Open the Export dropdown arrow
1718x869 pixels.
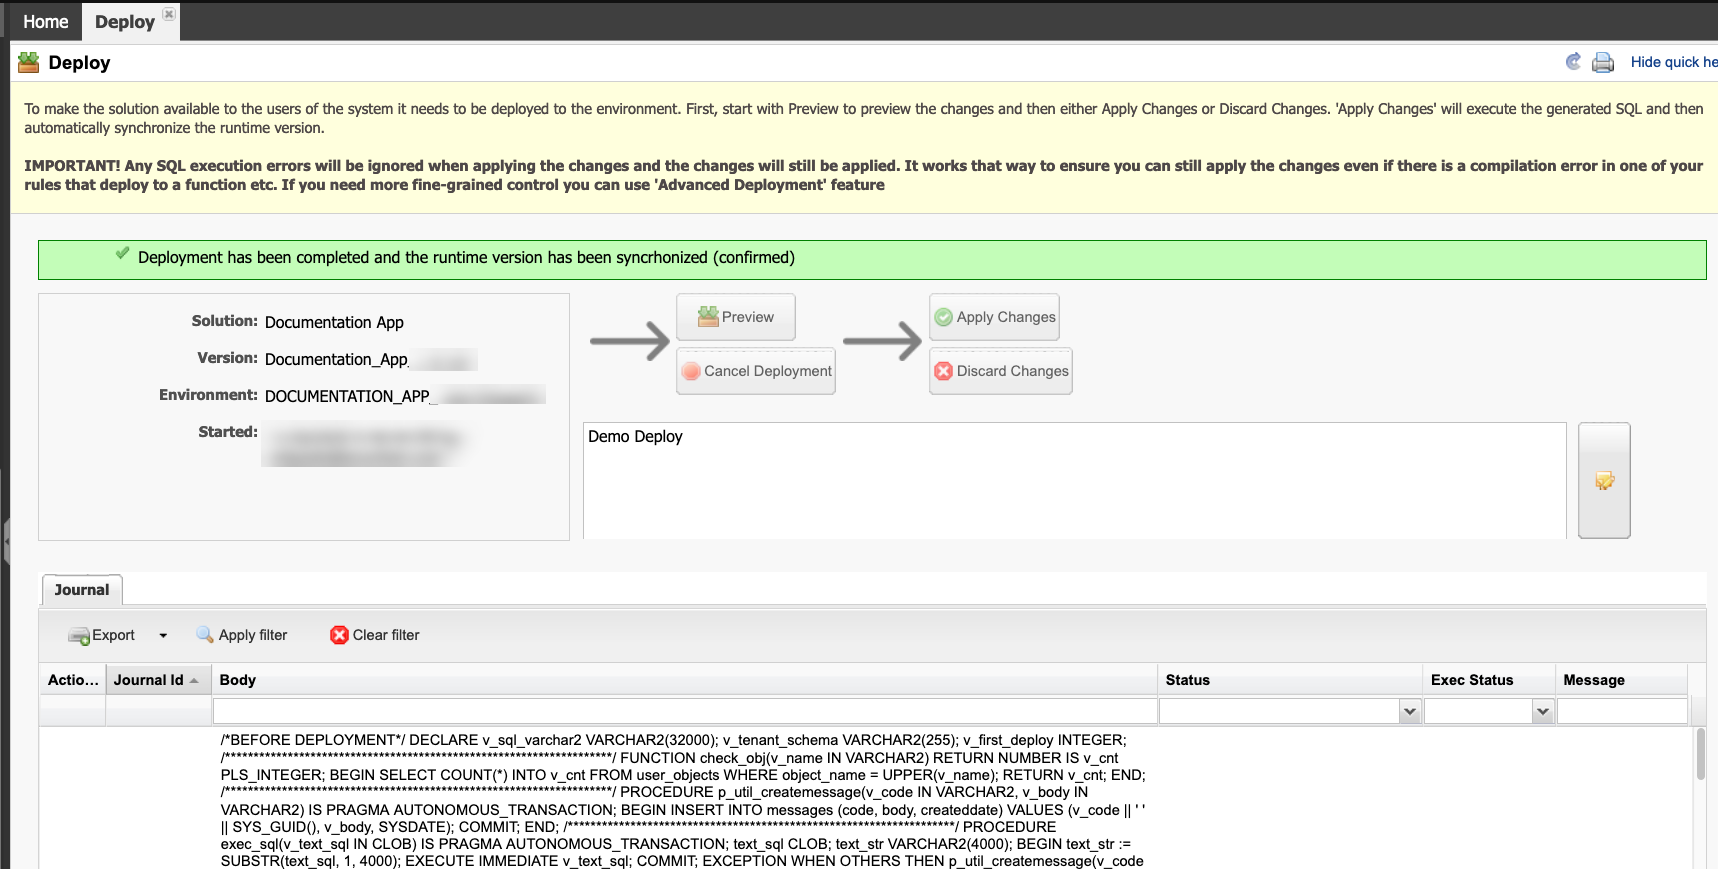pos(163,636)
